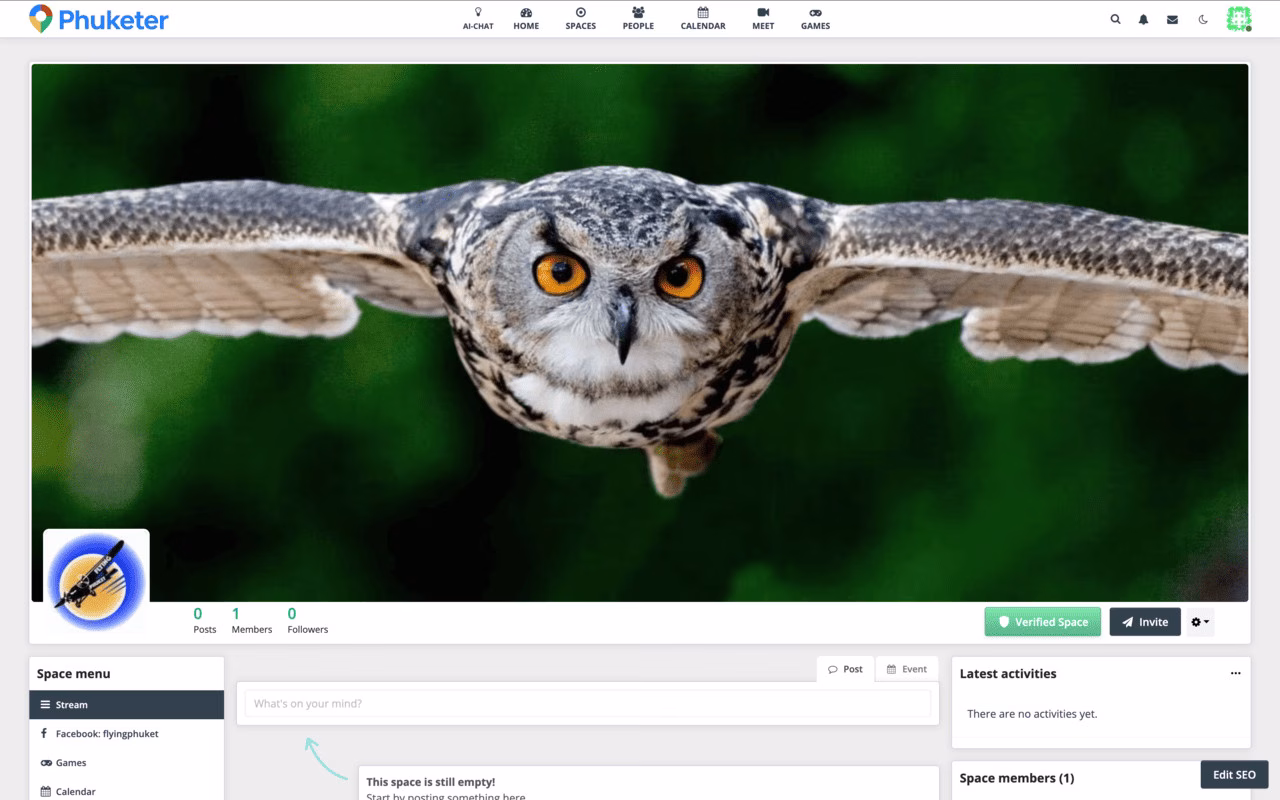Click the owl space banner image
The width and height of the screenshot is (1280, 800).
click(x=640, y=332)
